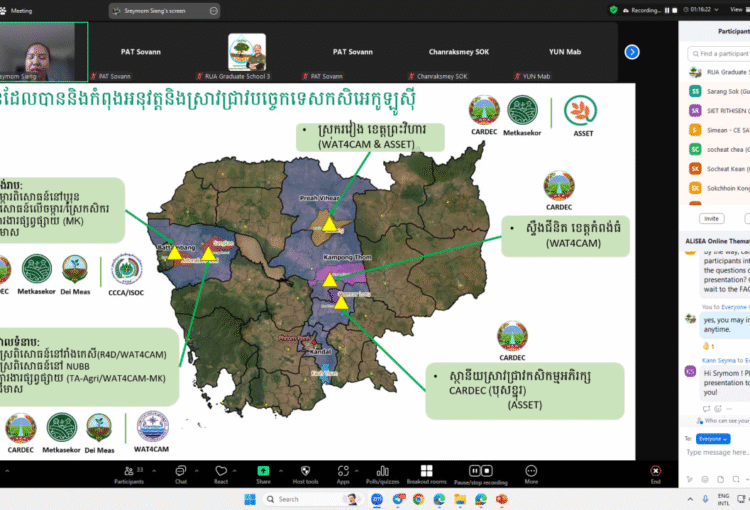The image size is (750, 510).
Task: Open PowerPoint from the Windows taskbar
Action: tap(501, 498)
